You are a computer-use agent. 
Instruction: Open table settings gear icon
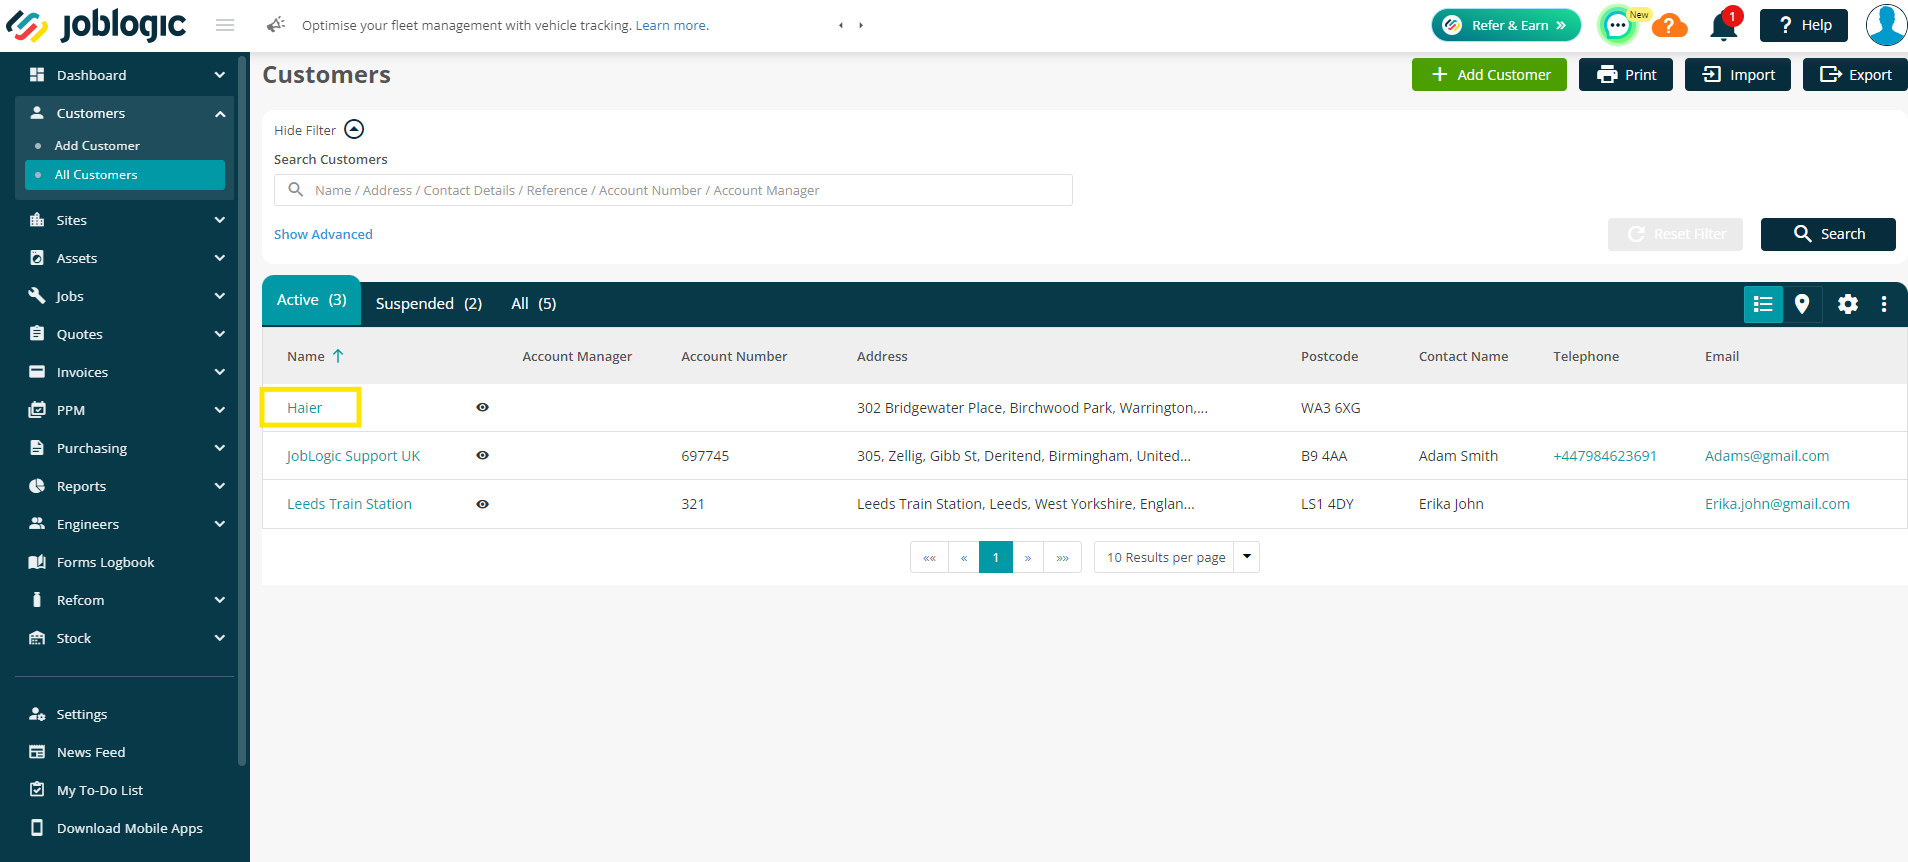pyautogui.click(x=1848, y=304)
